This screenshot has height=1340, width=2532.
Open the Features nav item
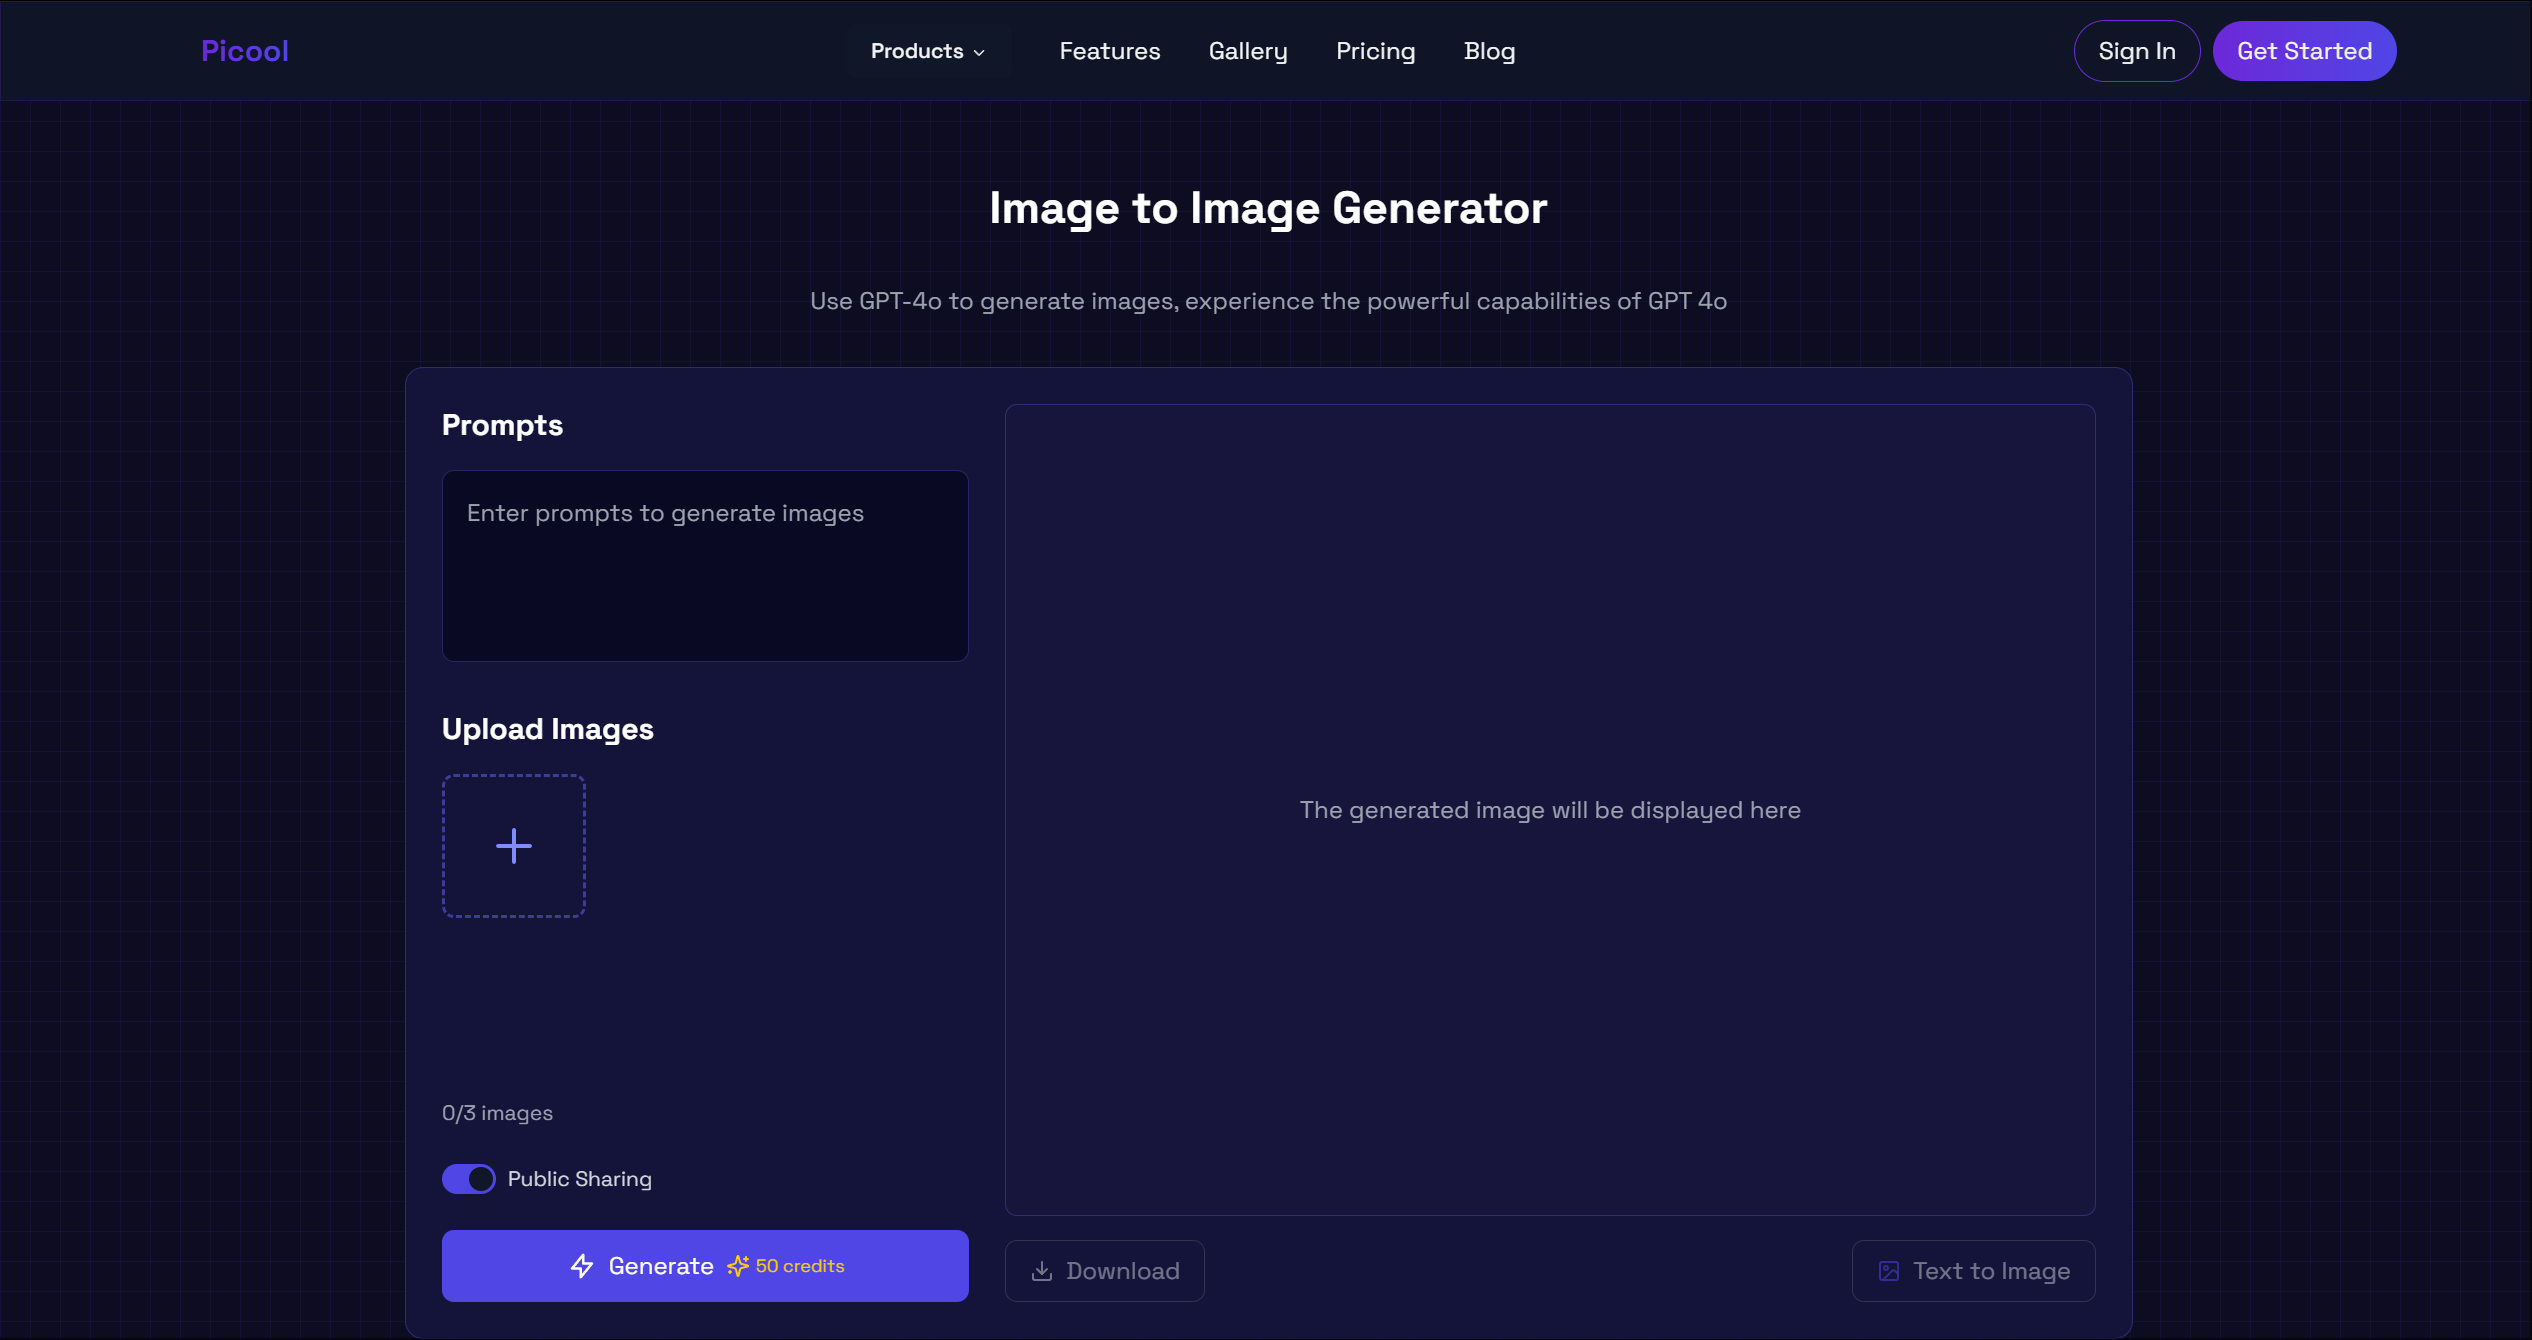[1109, 51]
